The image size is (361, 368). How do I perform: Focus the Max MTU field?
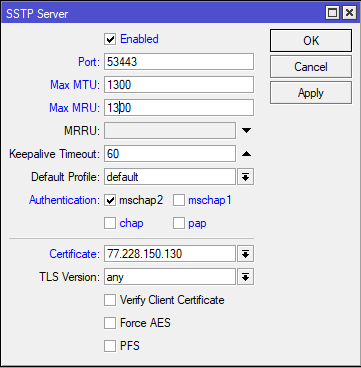point(179,85)
